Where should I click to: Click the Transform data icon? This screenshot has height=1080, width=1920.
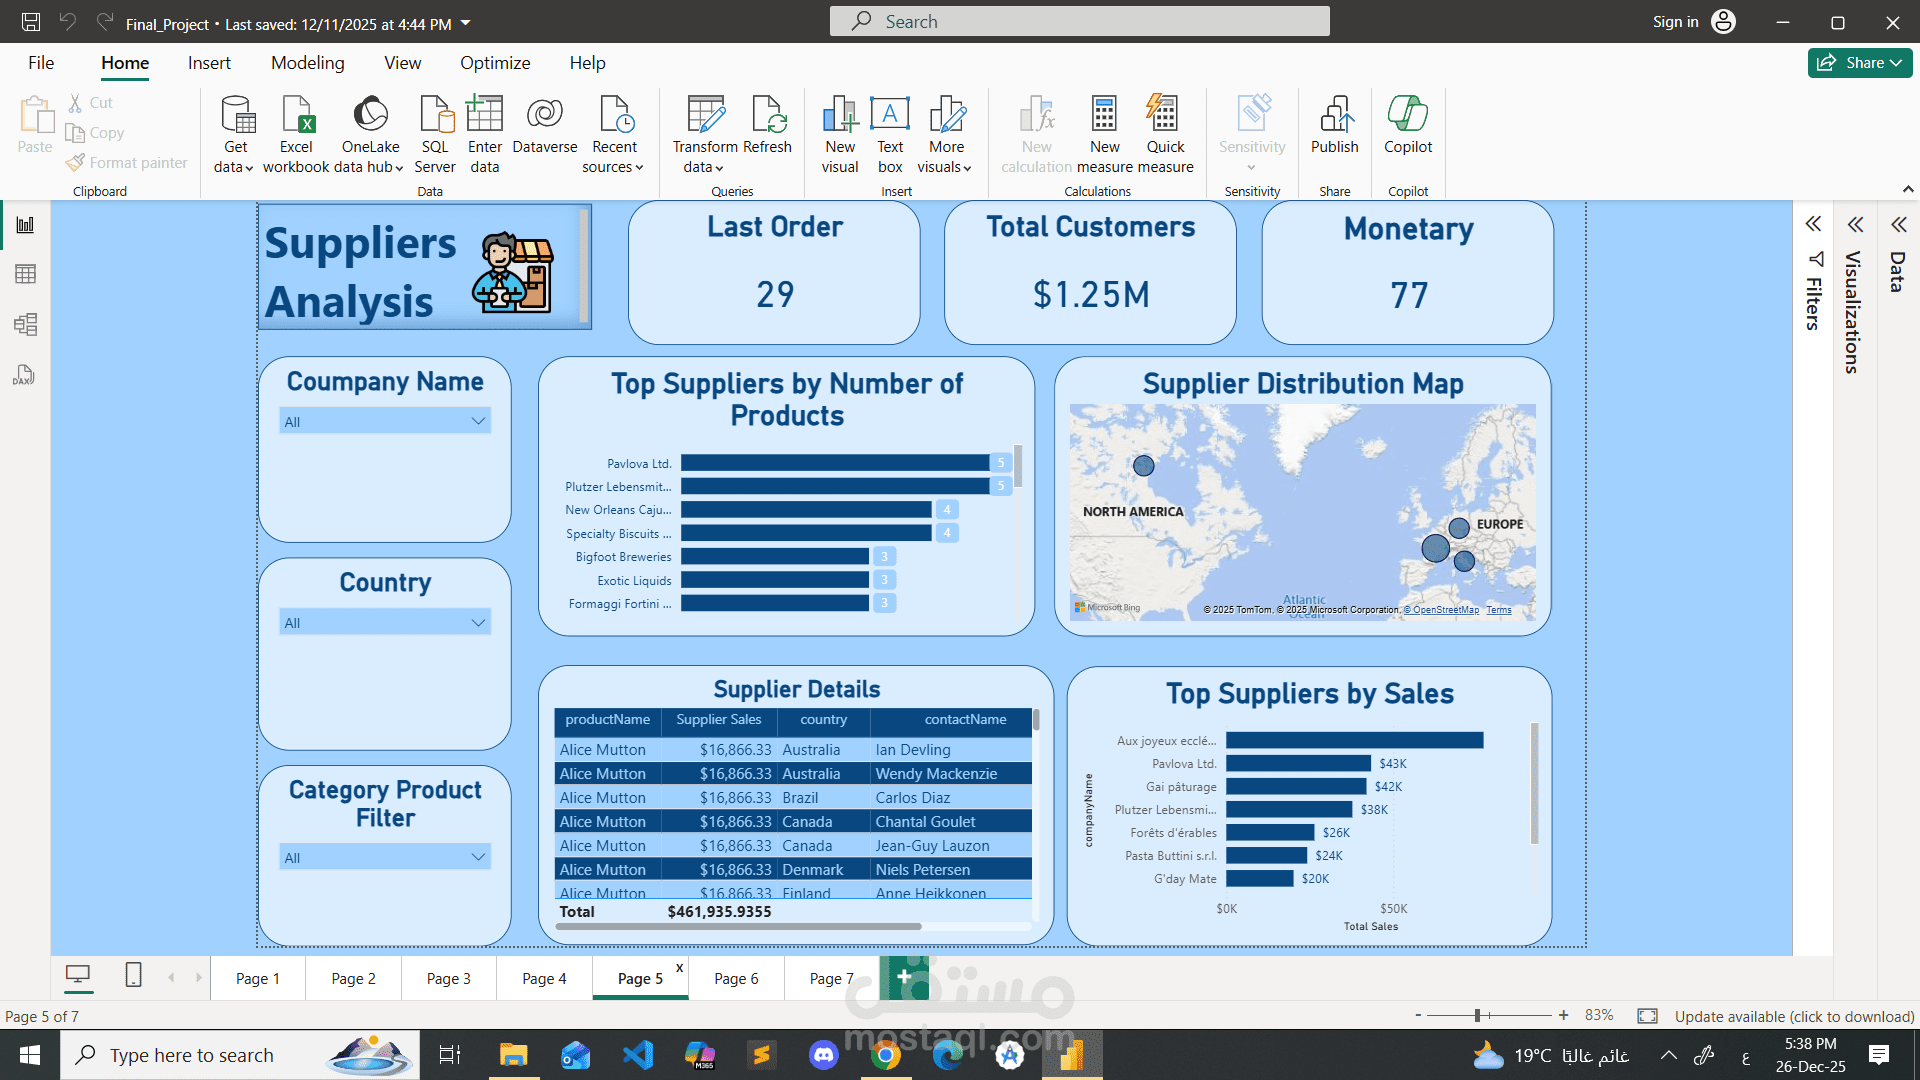tap(705, 115)
